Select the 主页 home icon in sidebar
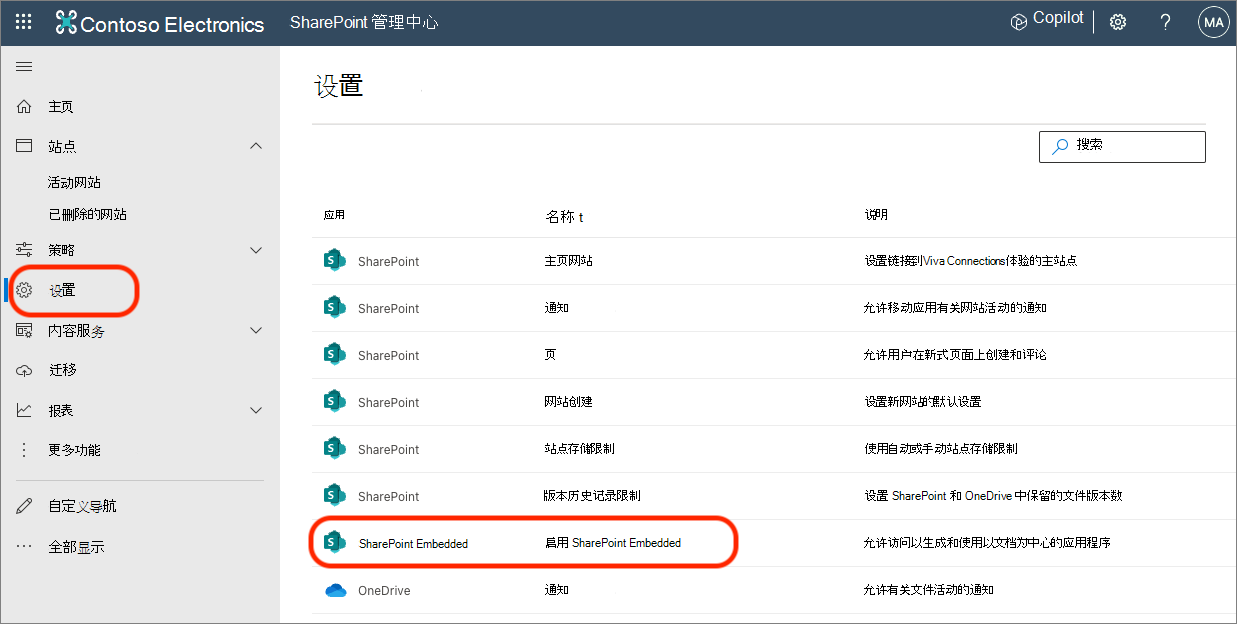 click(23, 106)
